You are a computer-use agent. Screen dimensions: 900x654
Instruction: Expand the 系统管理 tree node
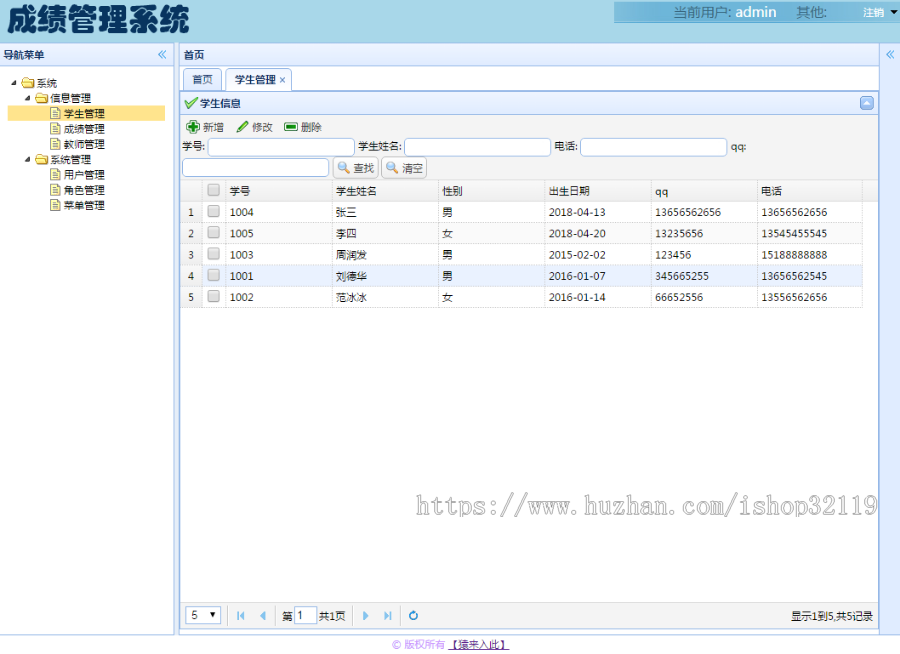point(28,159)
